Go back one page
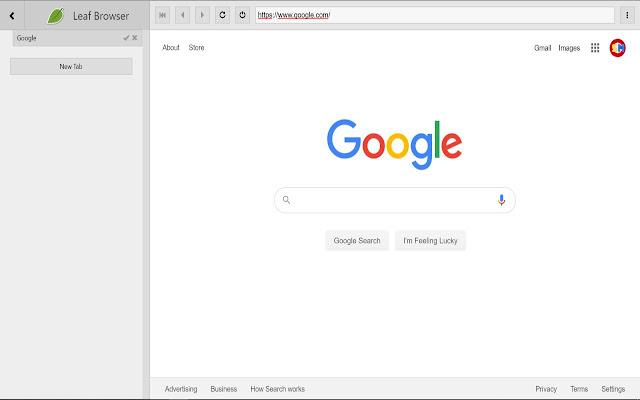 point(182,16)
